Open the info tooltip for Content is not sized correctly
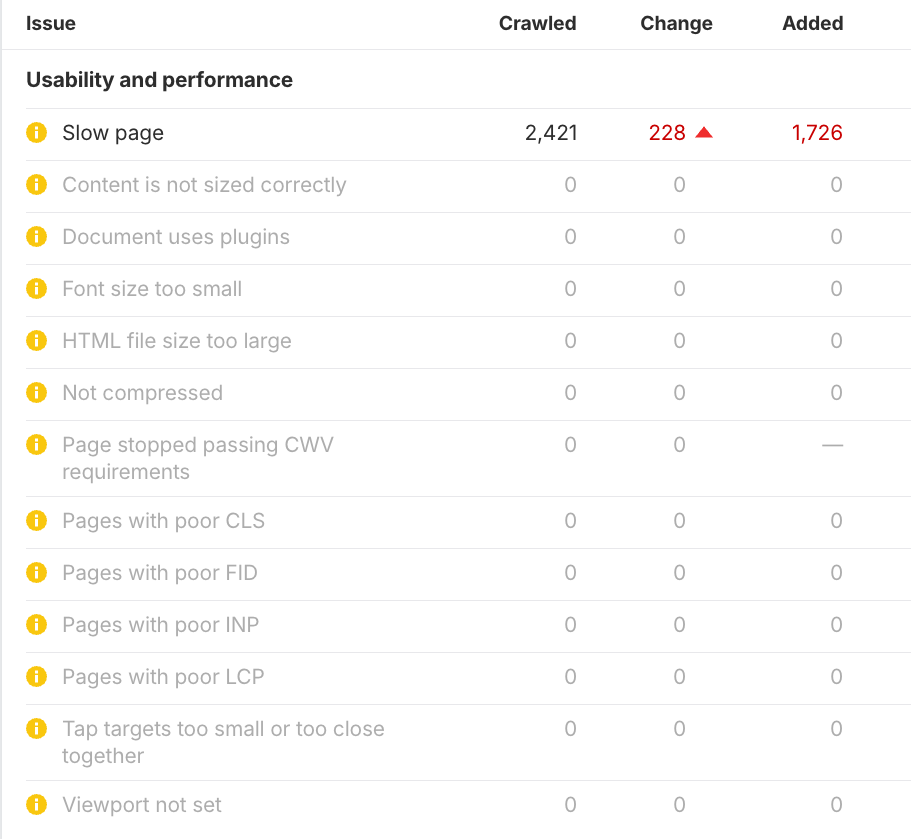 [36, 185]
